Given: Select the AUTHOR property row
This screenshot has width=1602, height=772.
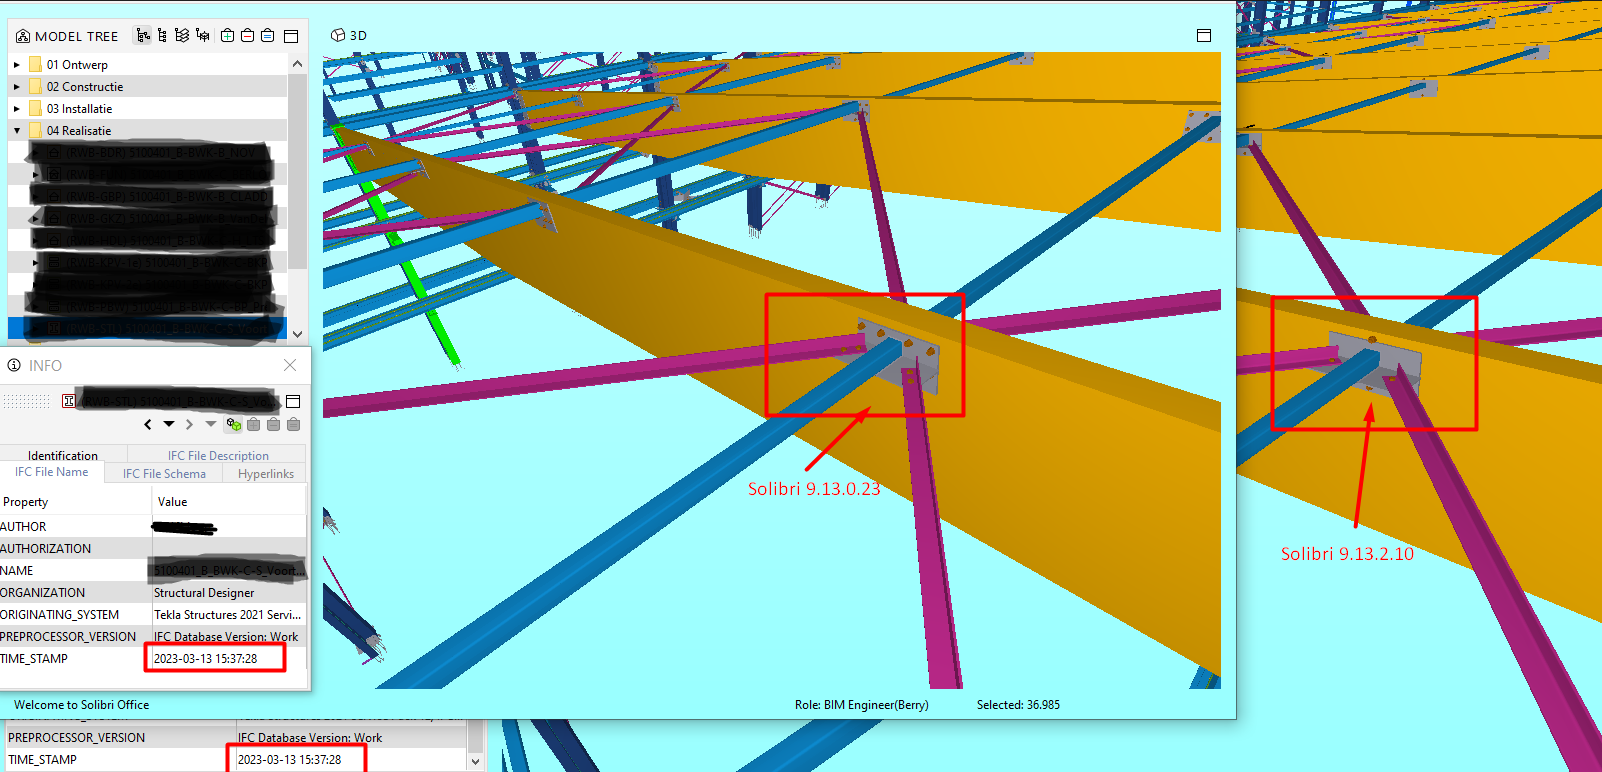Looking at the screenshot, I should tap(153, 527).
